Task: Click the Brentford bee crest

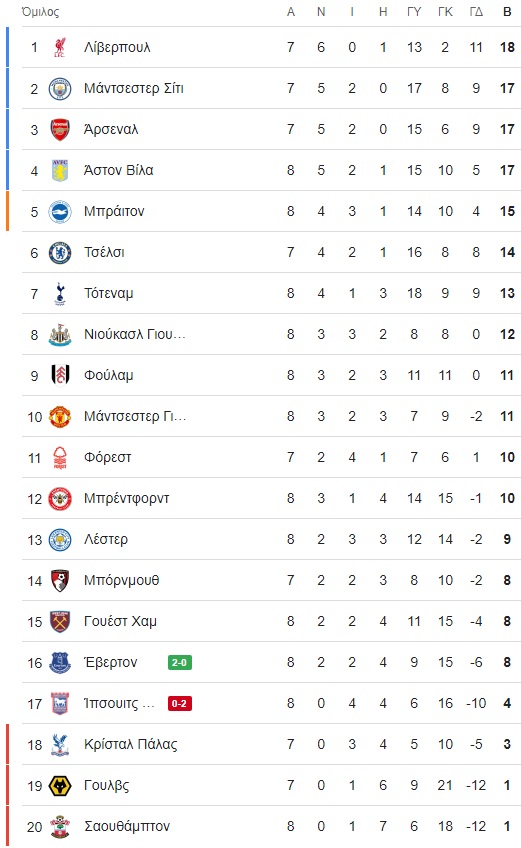Action: point(60,499)
